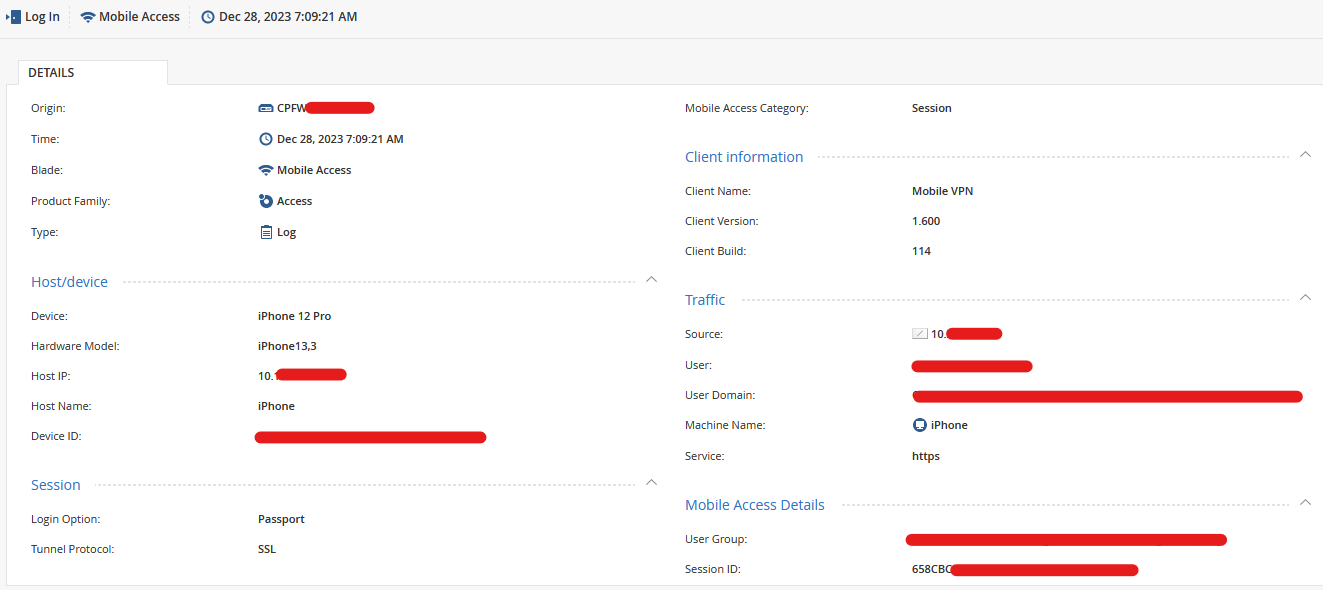This screenshot has height=590, width=1323.
Task: Click the Client information section heading
Action: (x=744, y=157)
